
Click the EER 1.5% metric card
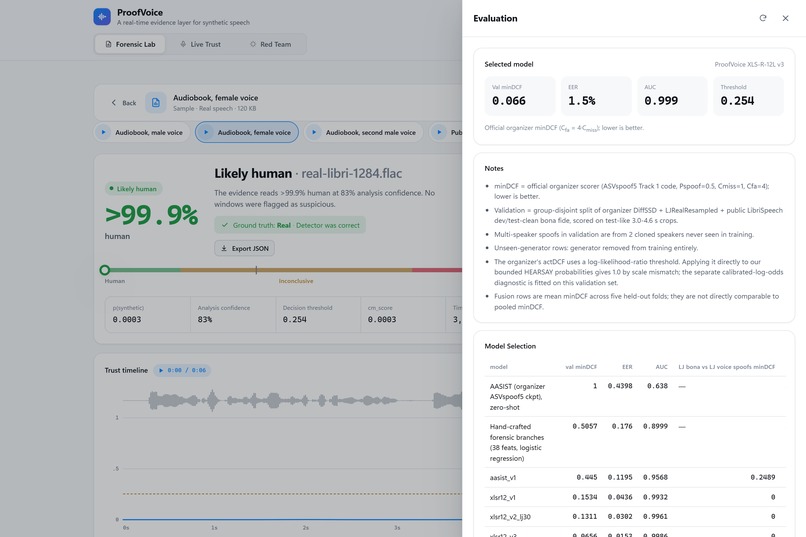[596, 96]
